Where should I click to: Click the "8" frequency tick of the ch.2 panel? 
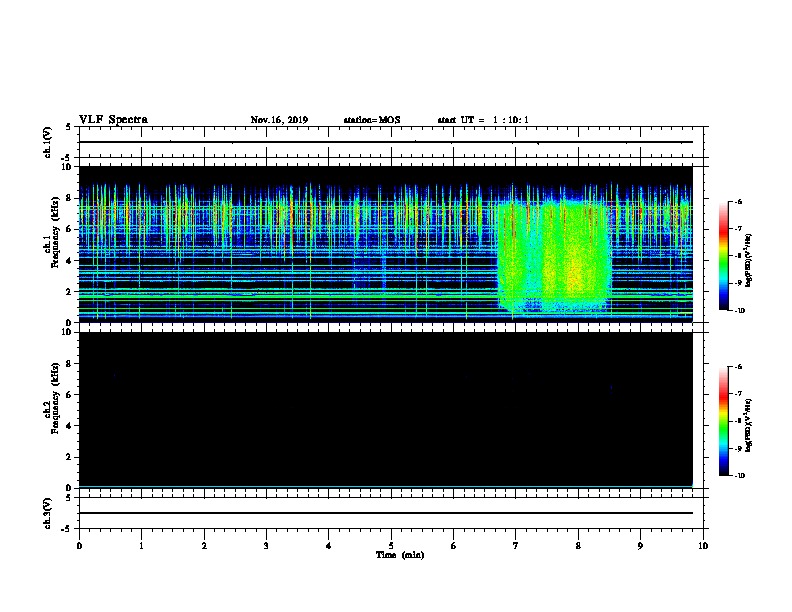[x=70, y=364]
